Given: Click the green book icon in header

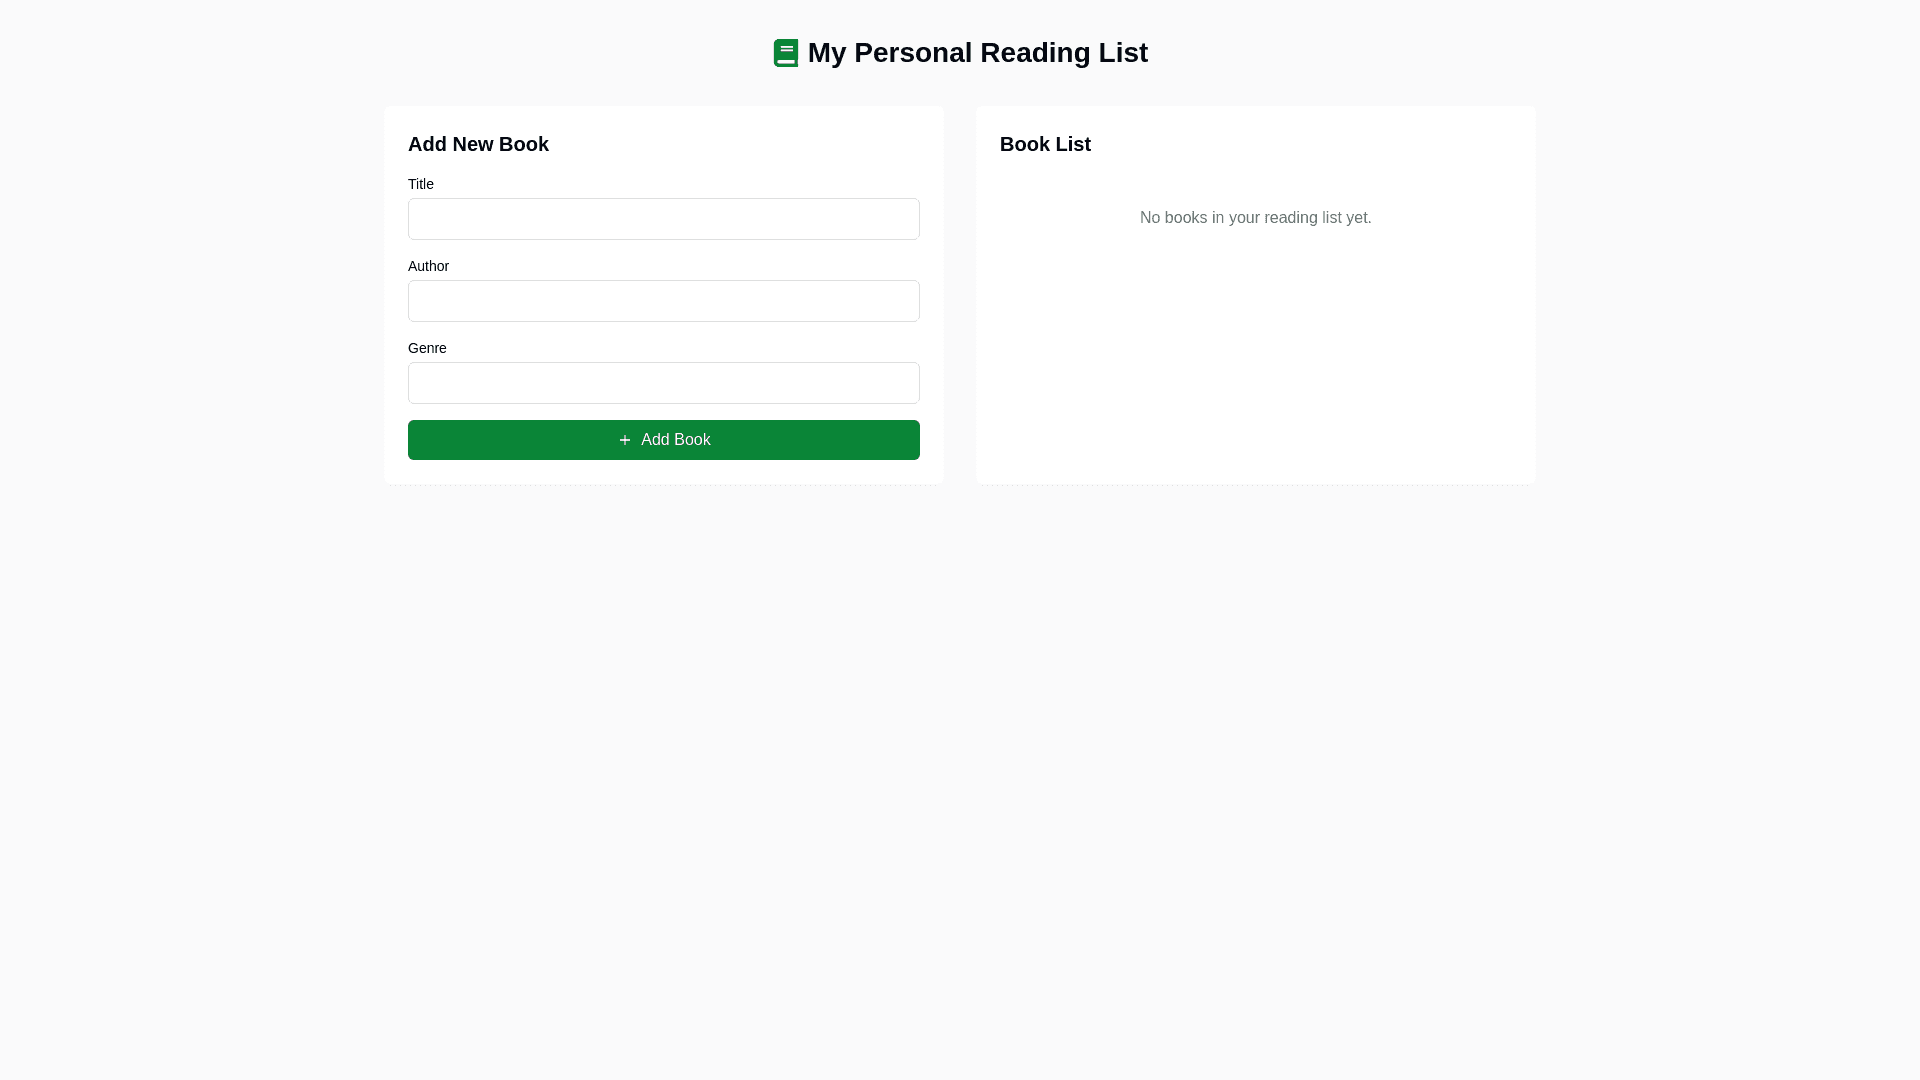Looking at the screenshot, I should click(786, 53).
